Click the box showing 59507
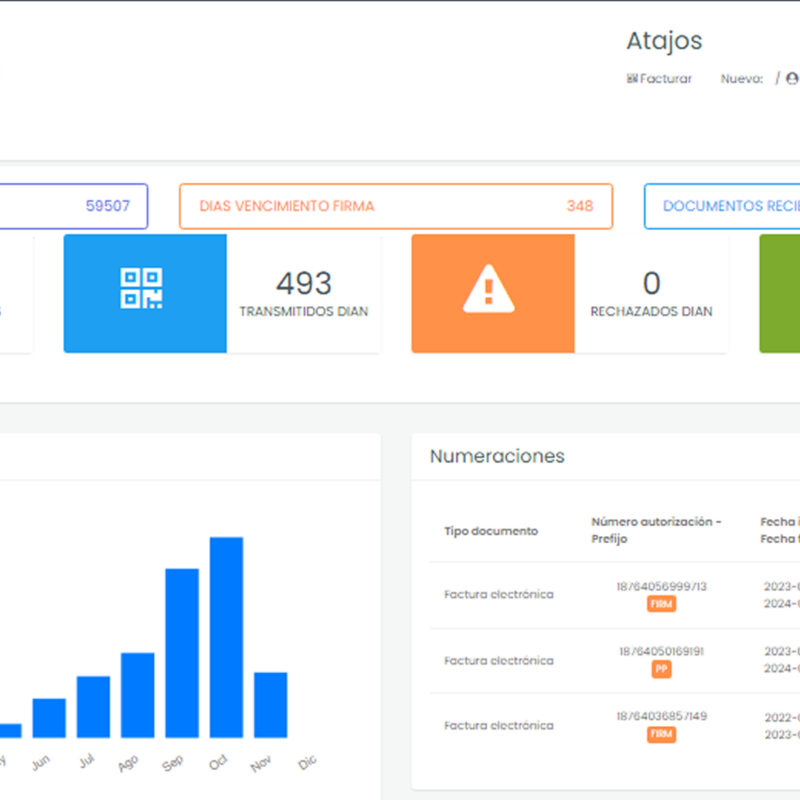The width and height of the screenshot is (800, 800). pos(74,206)
